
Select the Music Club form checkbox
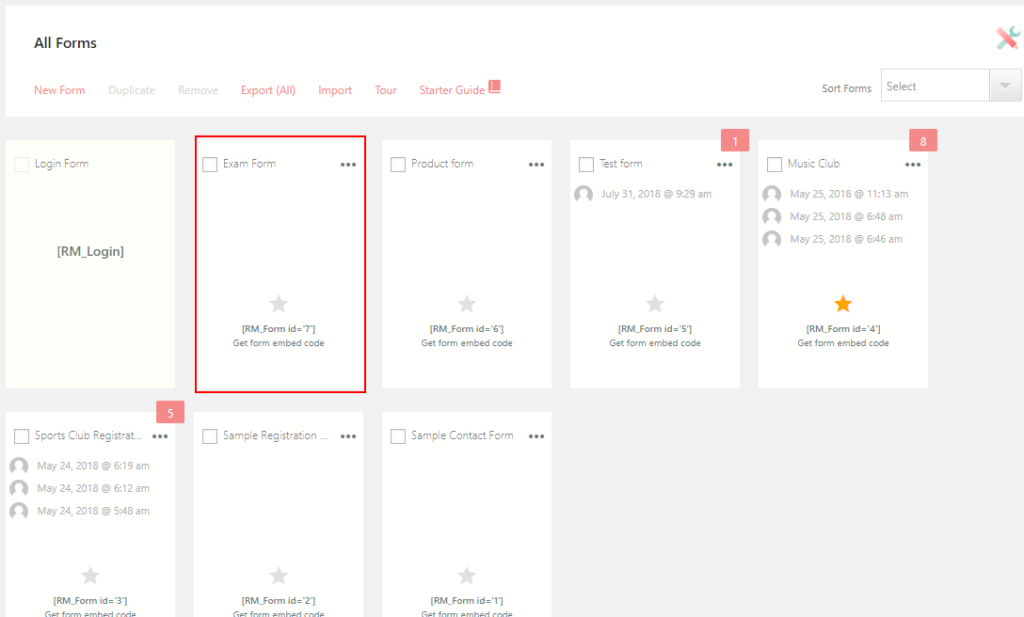[774, 164]
